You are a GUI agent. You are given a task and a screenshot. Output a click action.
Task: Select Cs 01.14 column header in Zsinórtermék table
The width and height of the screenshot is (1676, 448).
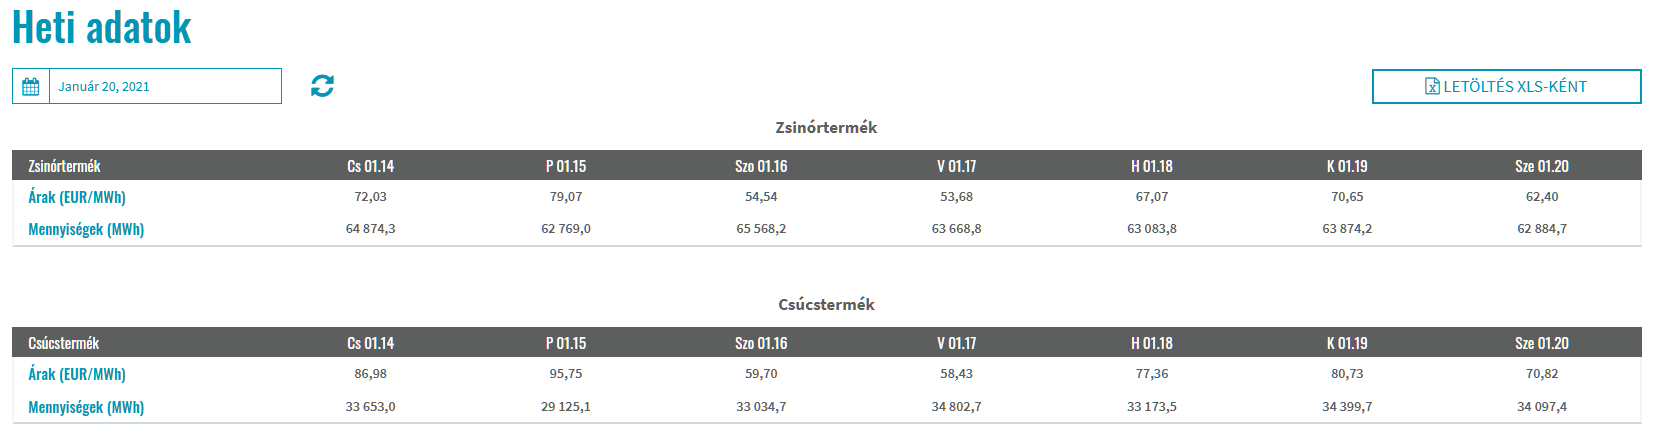pos(370,166)
